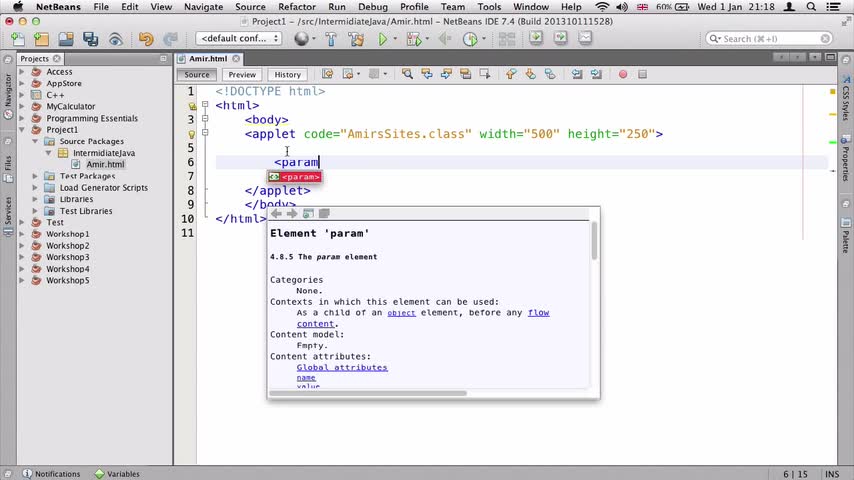854x480 pixels.
Task: Expand the Access project node
Action: 22,71
